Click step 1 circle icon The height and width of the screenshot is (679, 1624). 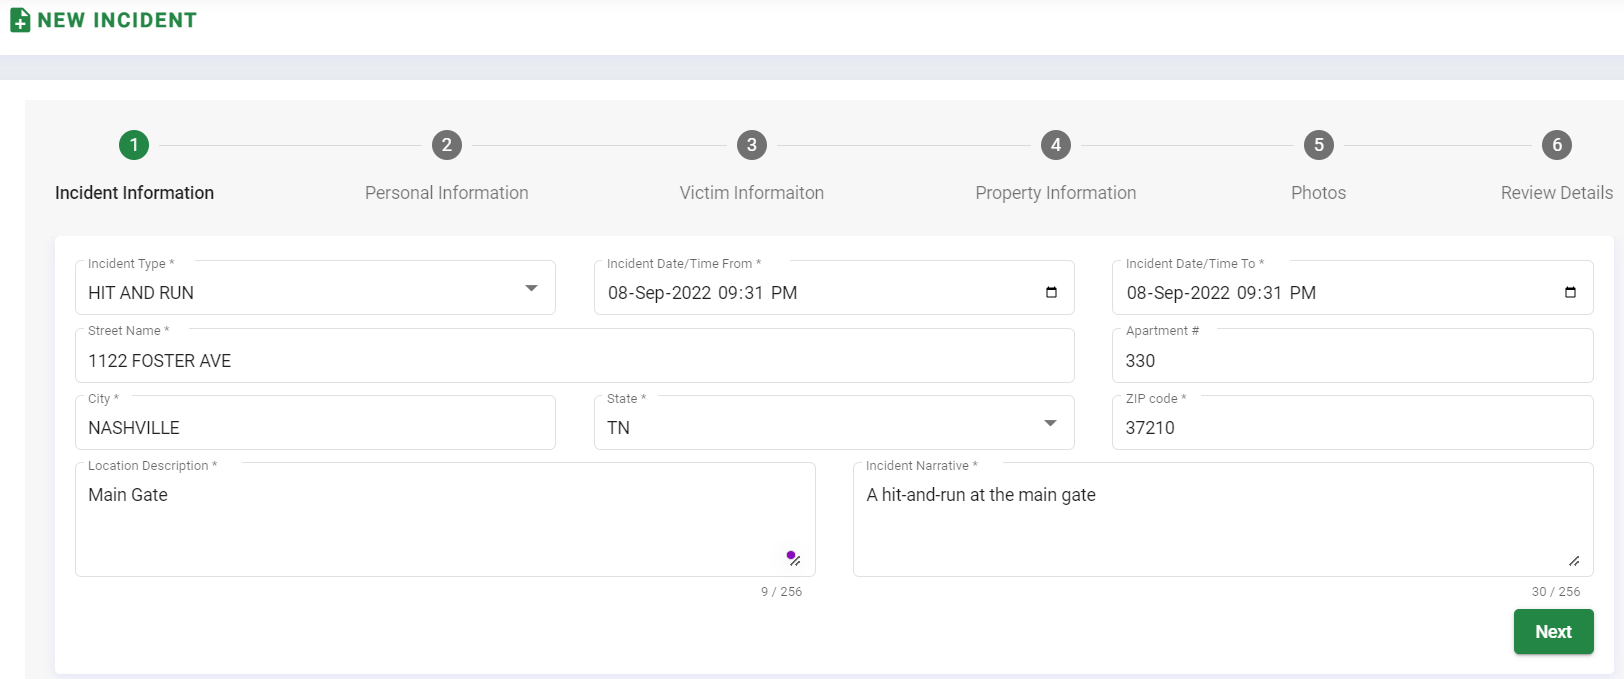(x=134, y=145)
